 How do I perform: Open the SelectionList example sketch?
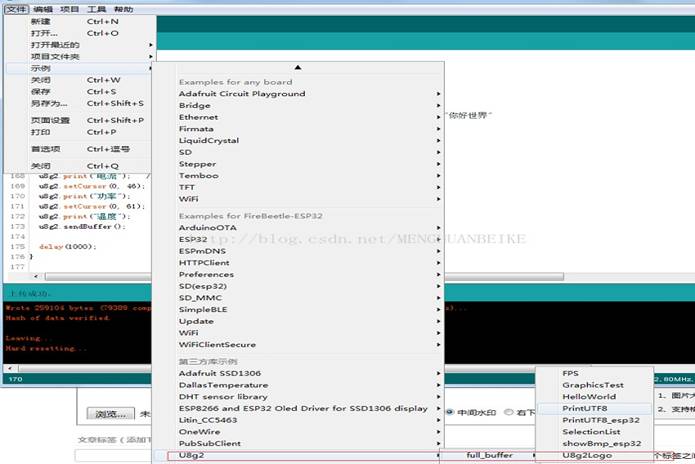(x=595, y=432)
